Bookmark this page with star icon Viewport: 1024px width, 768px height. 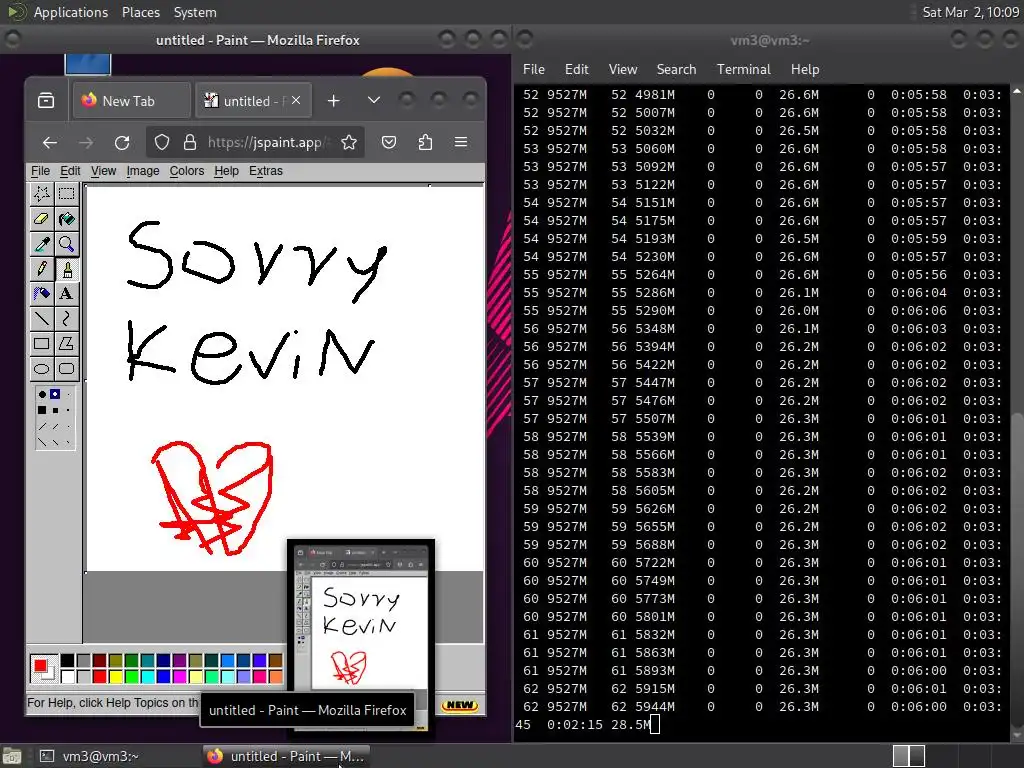pyautogui.click(x=349, y=142)
